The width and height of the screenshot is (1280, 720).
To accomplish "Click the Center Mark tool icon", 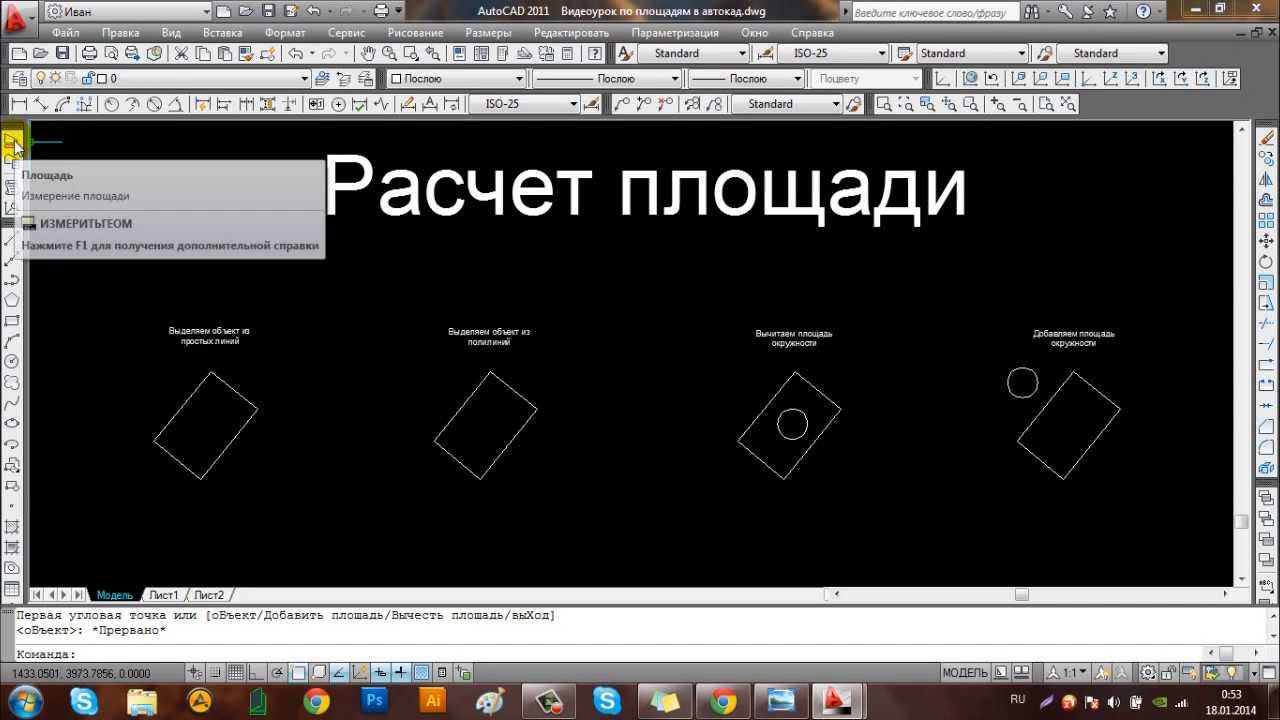I will [x=338, y=104].
